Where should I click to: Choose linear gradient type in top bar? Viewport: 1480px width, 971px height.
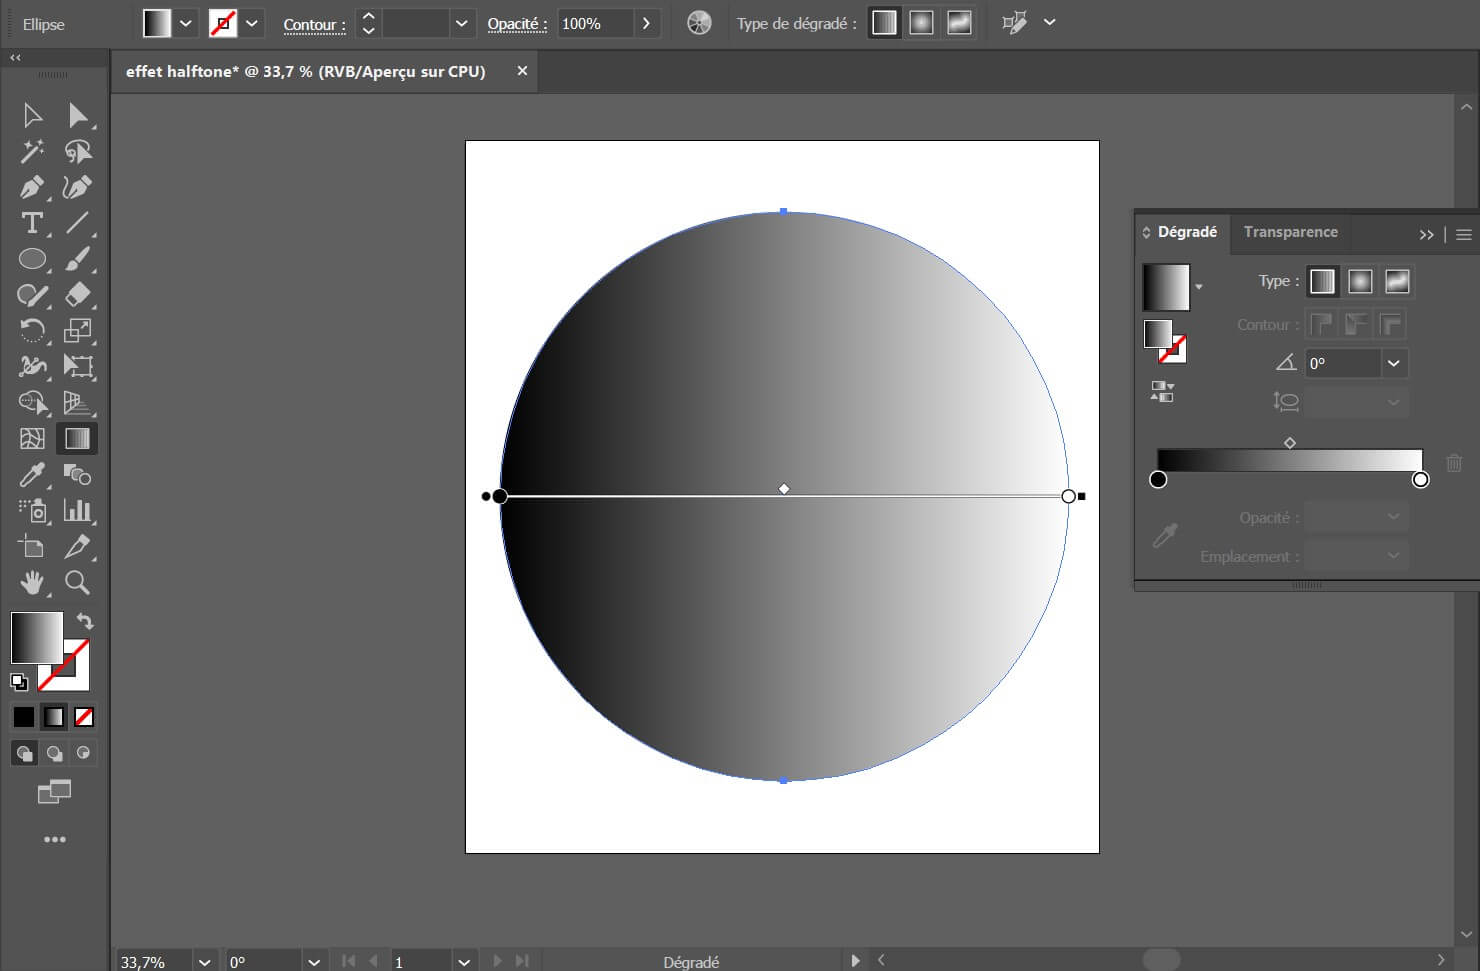[884, 23]
